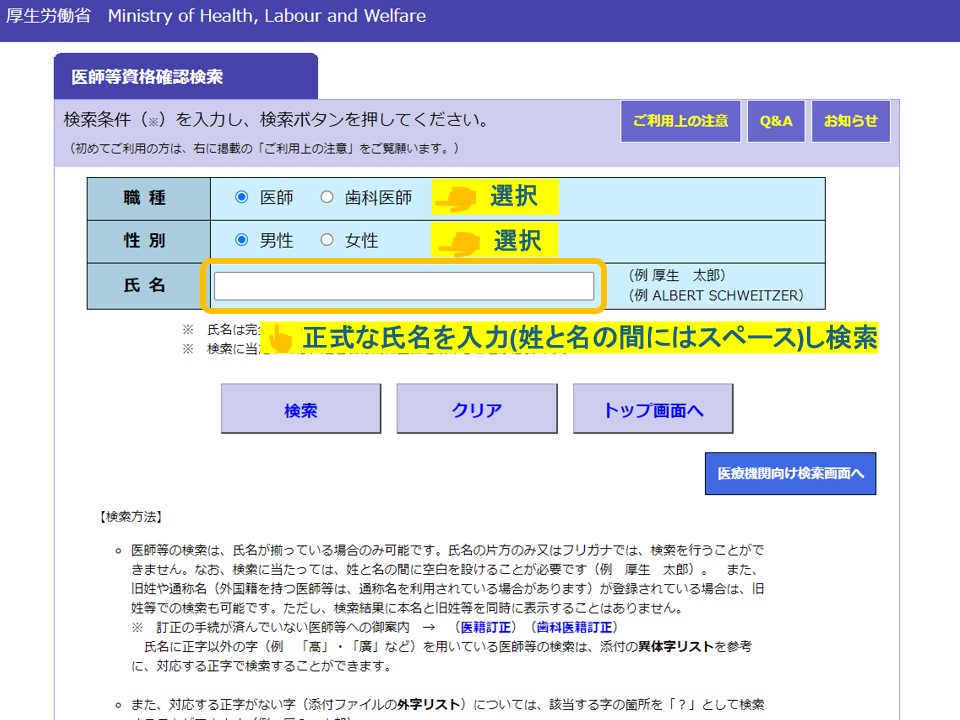Select the 男性 gender option
The width and height of the screenshot is (960, 720).
point(241,240)
